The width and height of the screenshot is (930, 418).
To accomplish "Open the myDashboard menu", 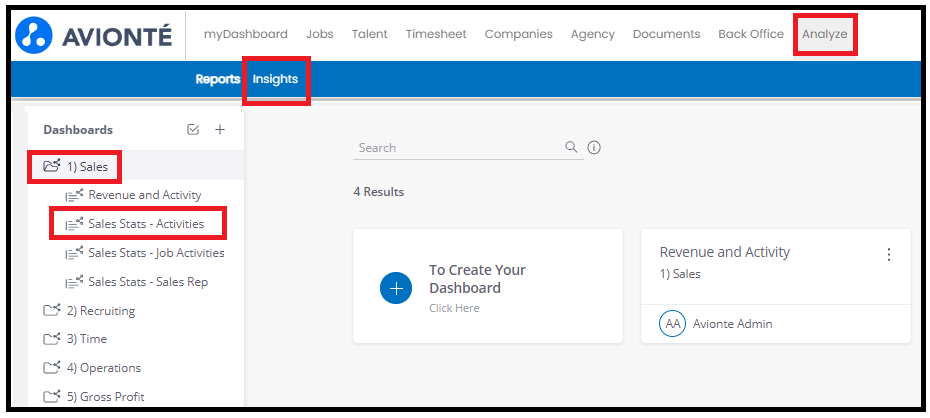I will click(246, 34).
